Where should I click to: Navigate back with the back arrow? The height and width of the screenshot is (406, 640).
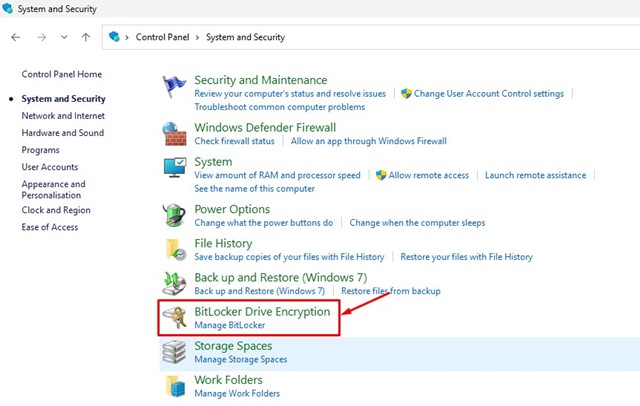16,37
